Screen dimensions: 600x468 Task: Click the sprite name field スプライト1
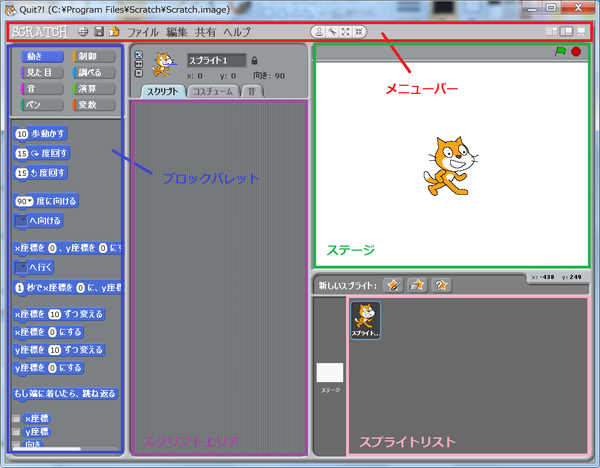coord(217,60)
